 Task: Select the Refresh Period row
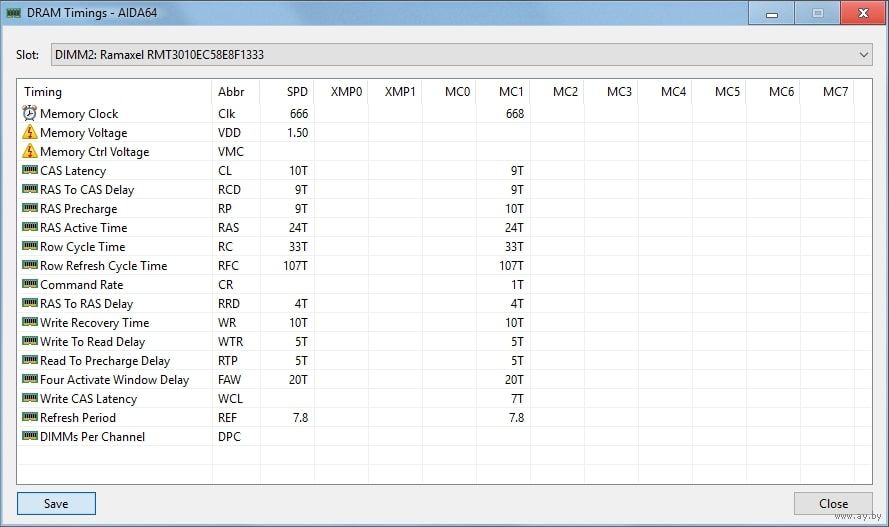click(78, 418)
